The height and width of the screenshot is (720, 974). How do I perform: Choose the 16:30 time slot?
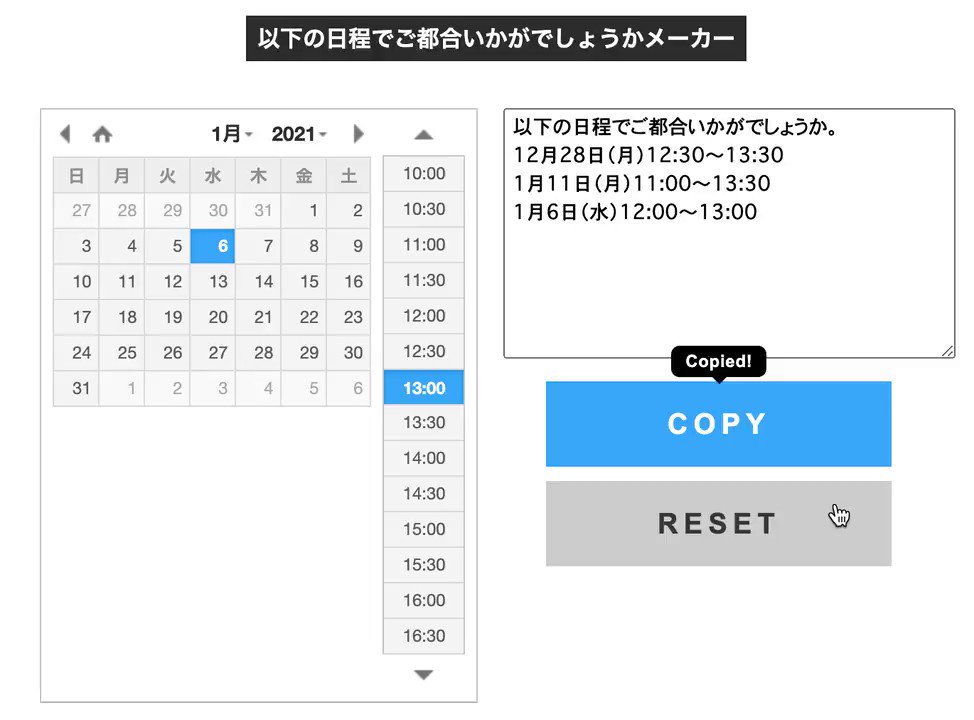[423, 636]
